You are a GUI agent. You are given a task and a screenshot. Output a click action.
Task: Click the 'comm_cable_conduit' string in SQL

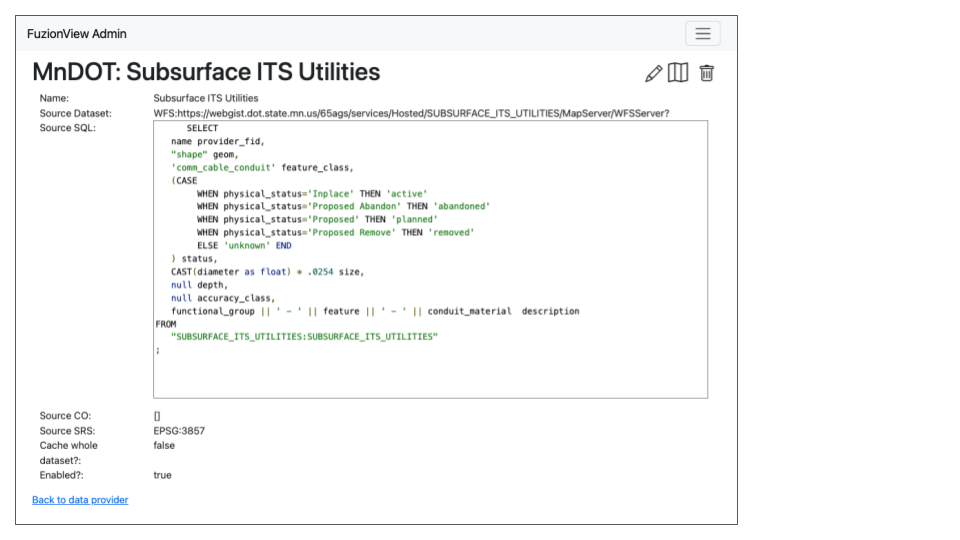223,168
